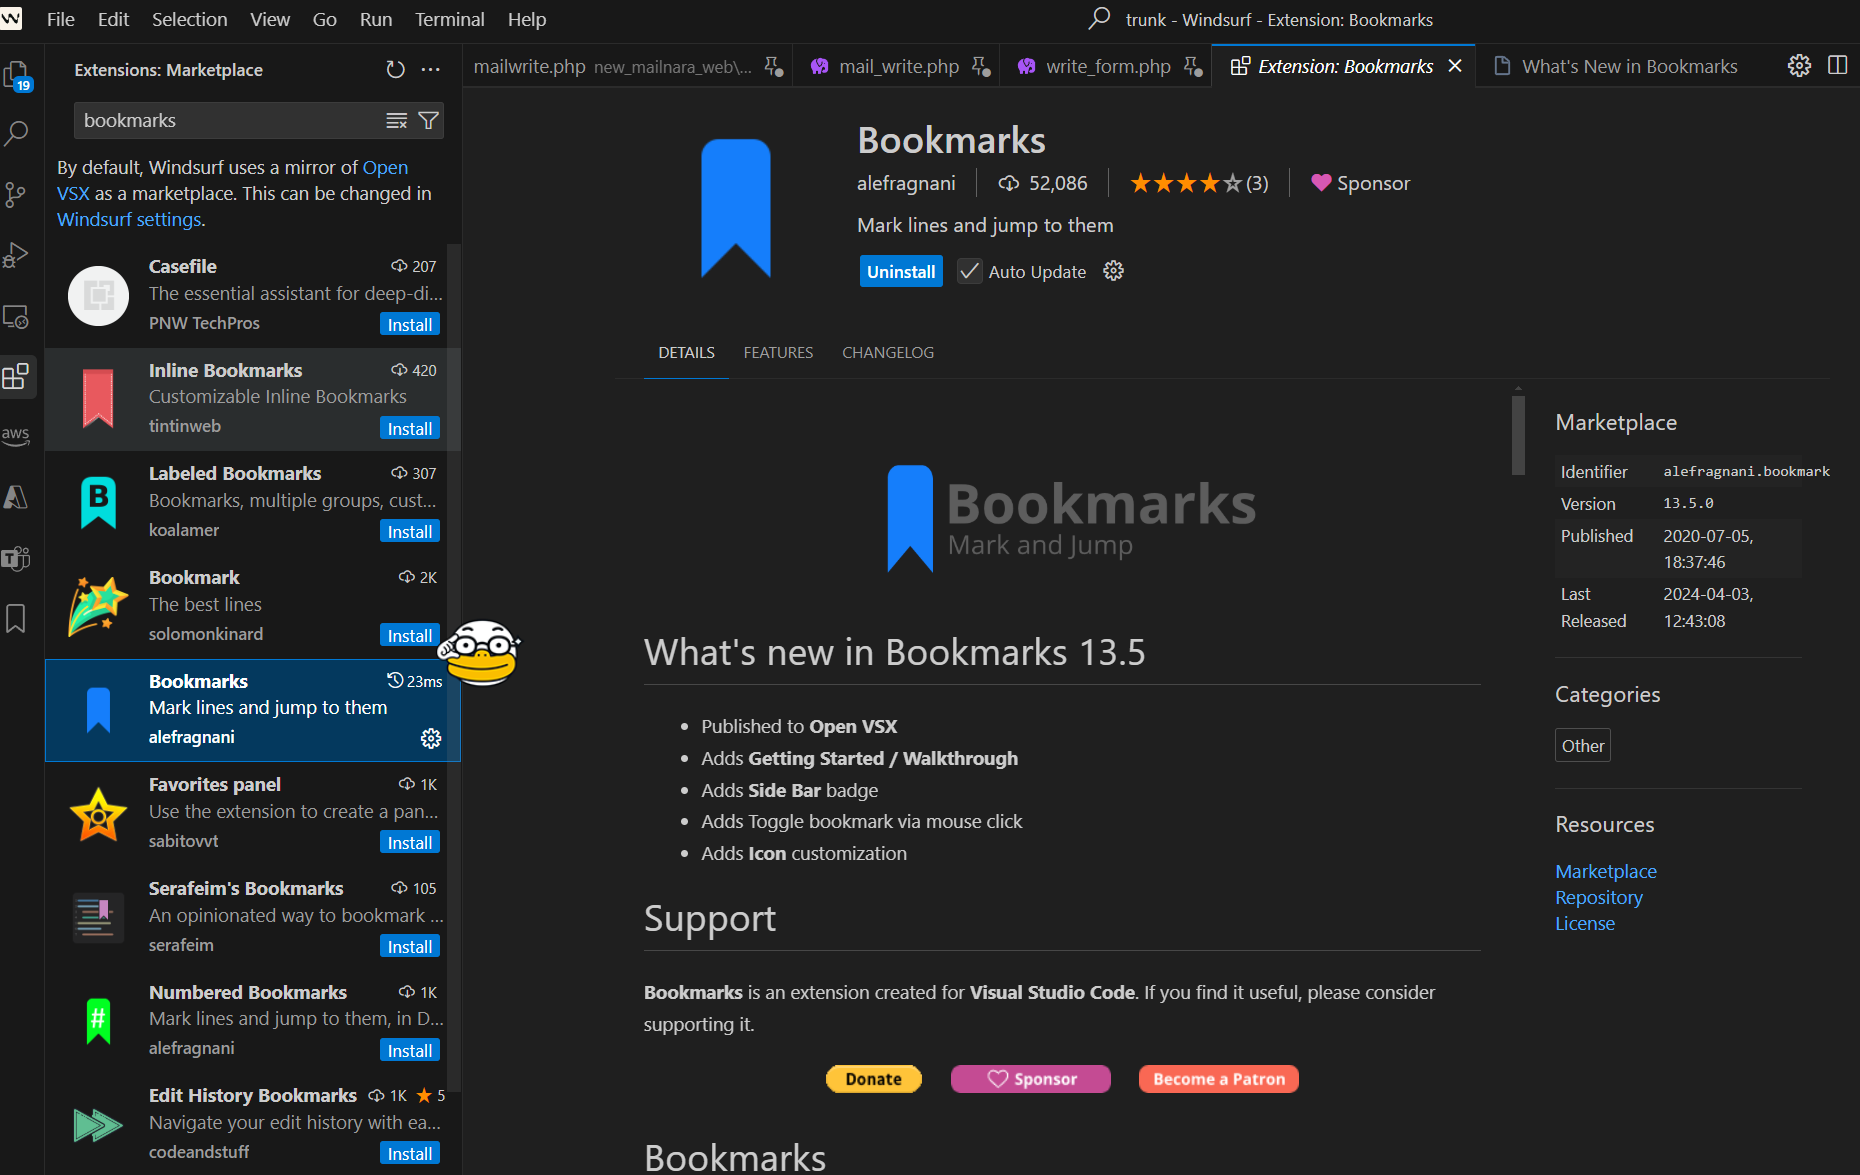Open Remote Explorer view
This screenshot has height=1175, width=1860.
(x=17, y=317)
